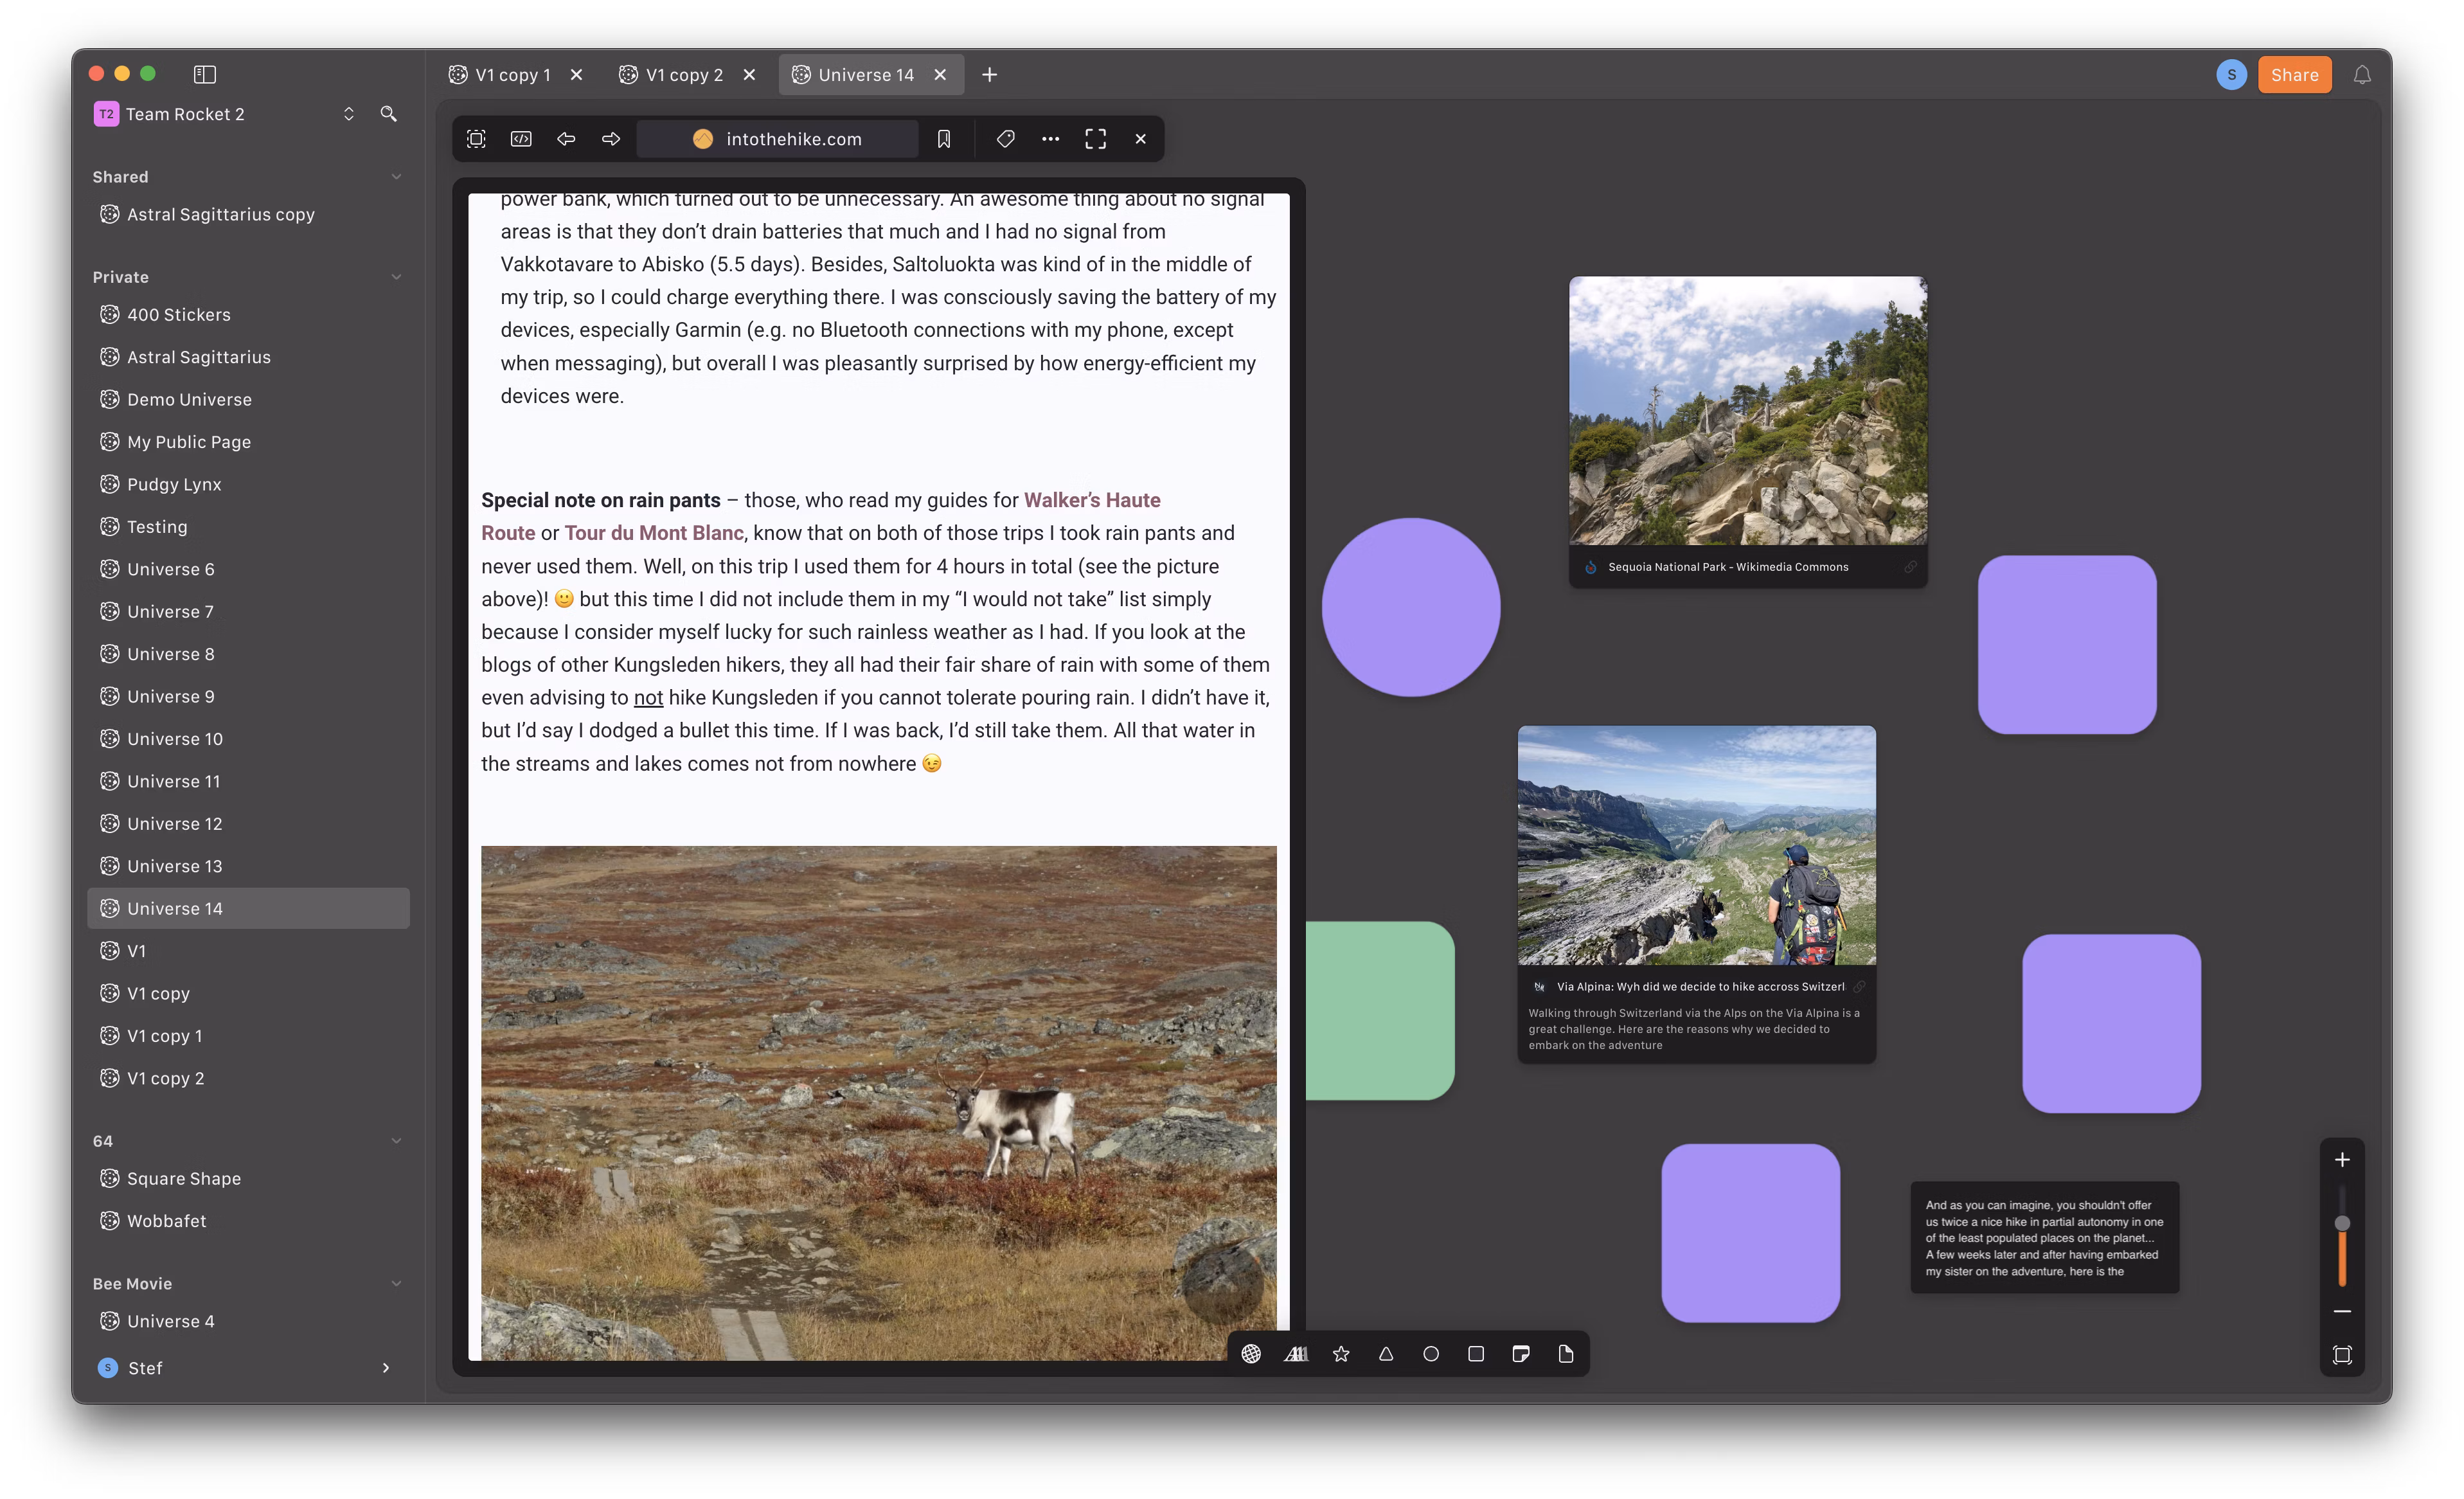The width and height of the screenshot is (2464, 1499).
Task: Choose the sticky note tool
Action: coord(1521,1354)
